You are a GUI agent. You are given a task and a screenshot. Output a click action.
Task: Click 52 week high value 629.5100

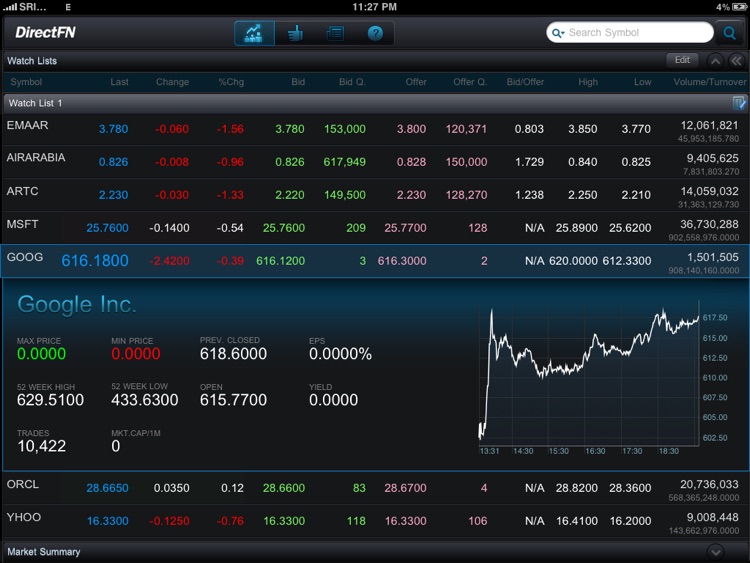[x=50, y=400]
